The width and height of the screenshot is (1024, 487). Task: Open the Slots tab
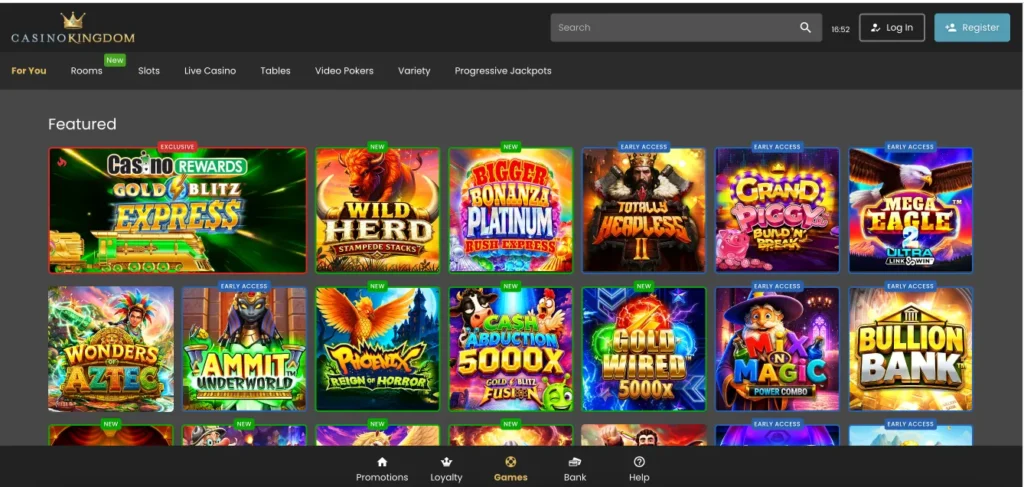149,71
